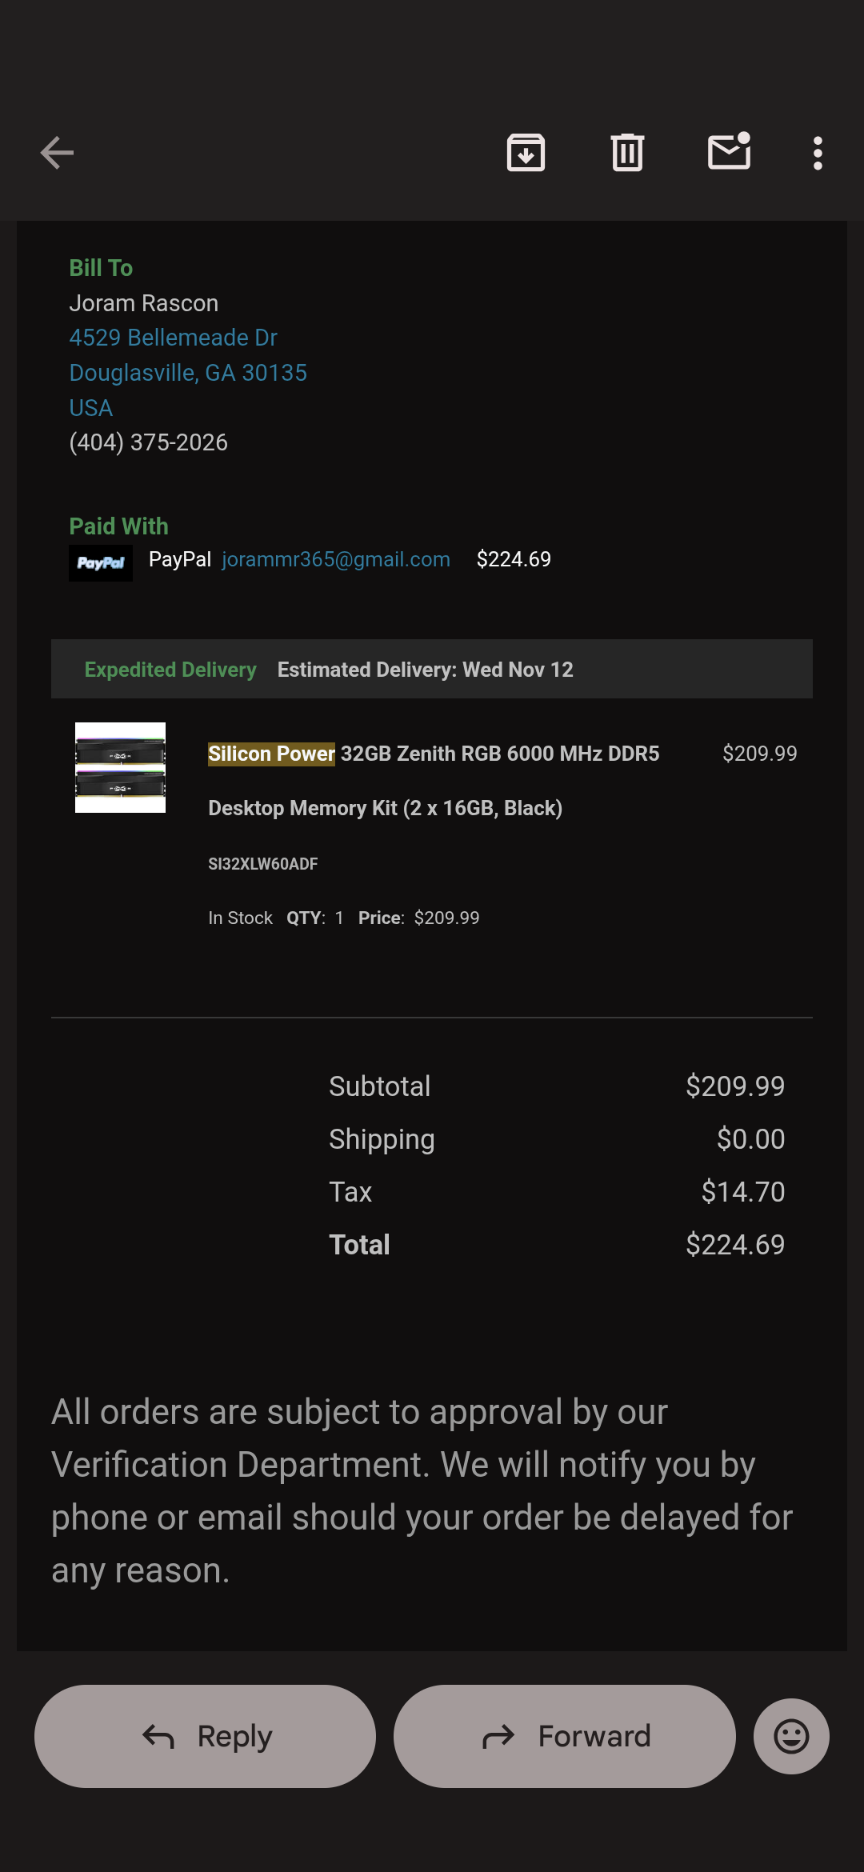
Task: Tap the phone number (404) 375-2026
Action: pos(148,443)
